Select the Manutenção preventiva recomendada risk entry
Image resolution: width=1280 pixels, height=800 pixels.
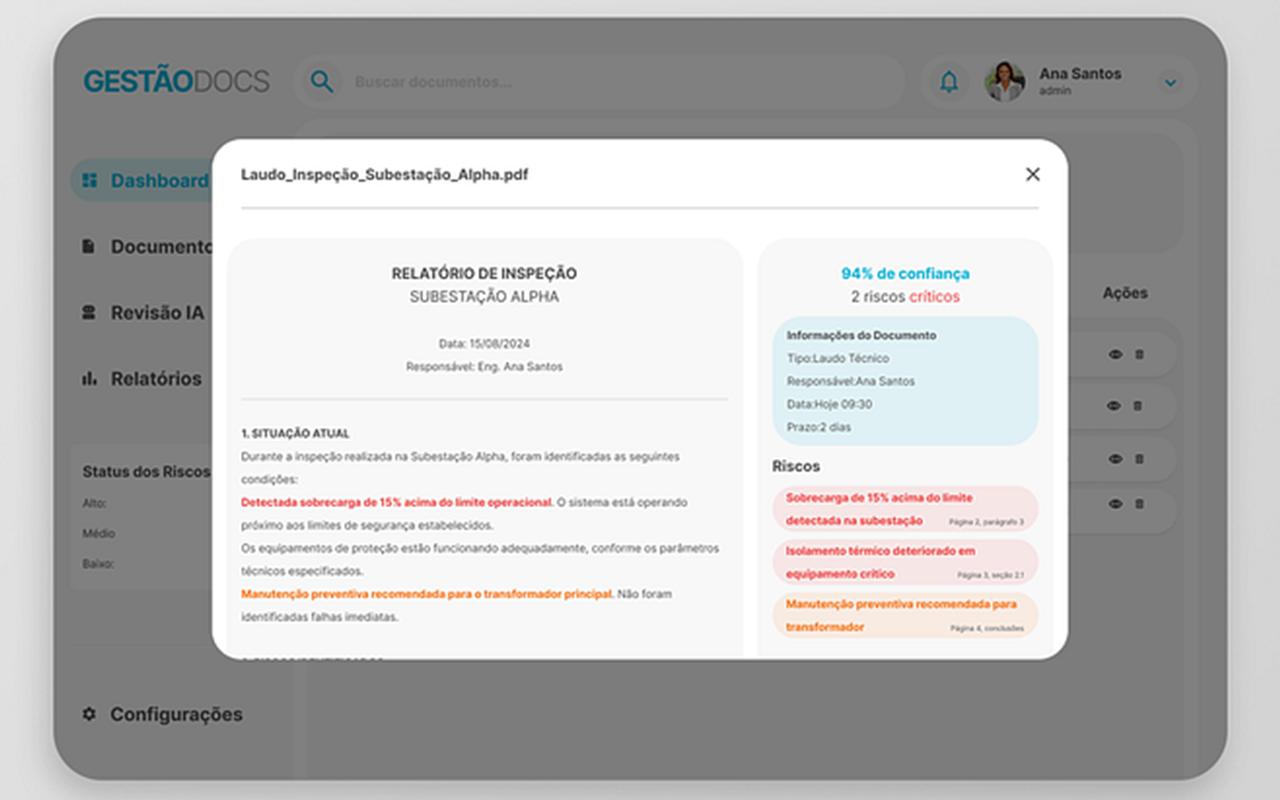pos(905,615)
